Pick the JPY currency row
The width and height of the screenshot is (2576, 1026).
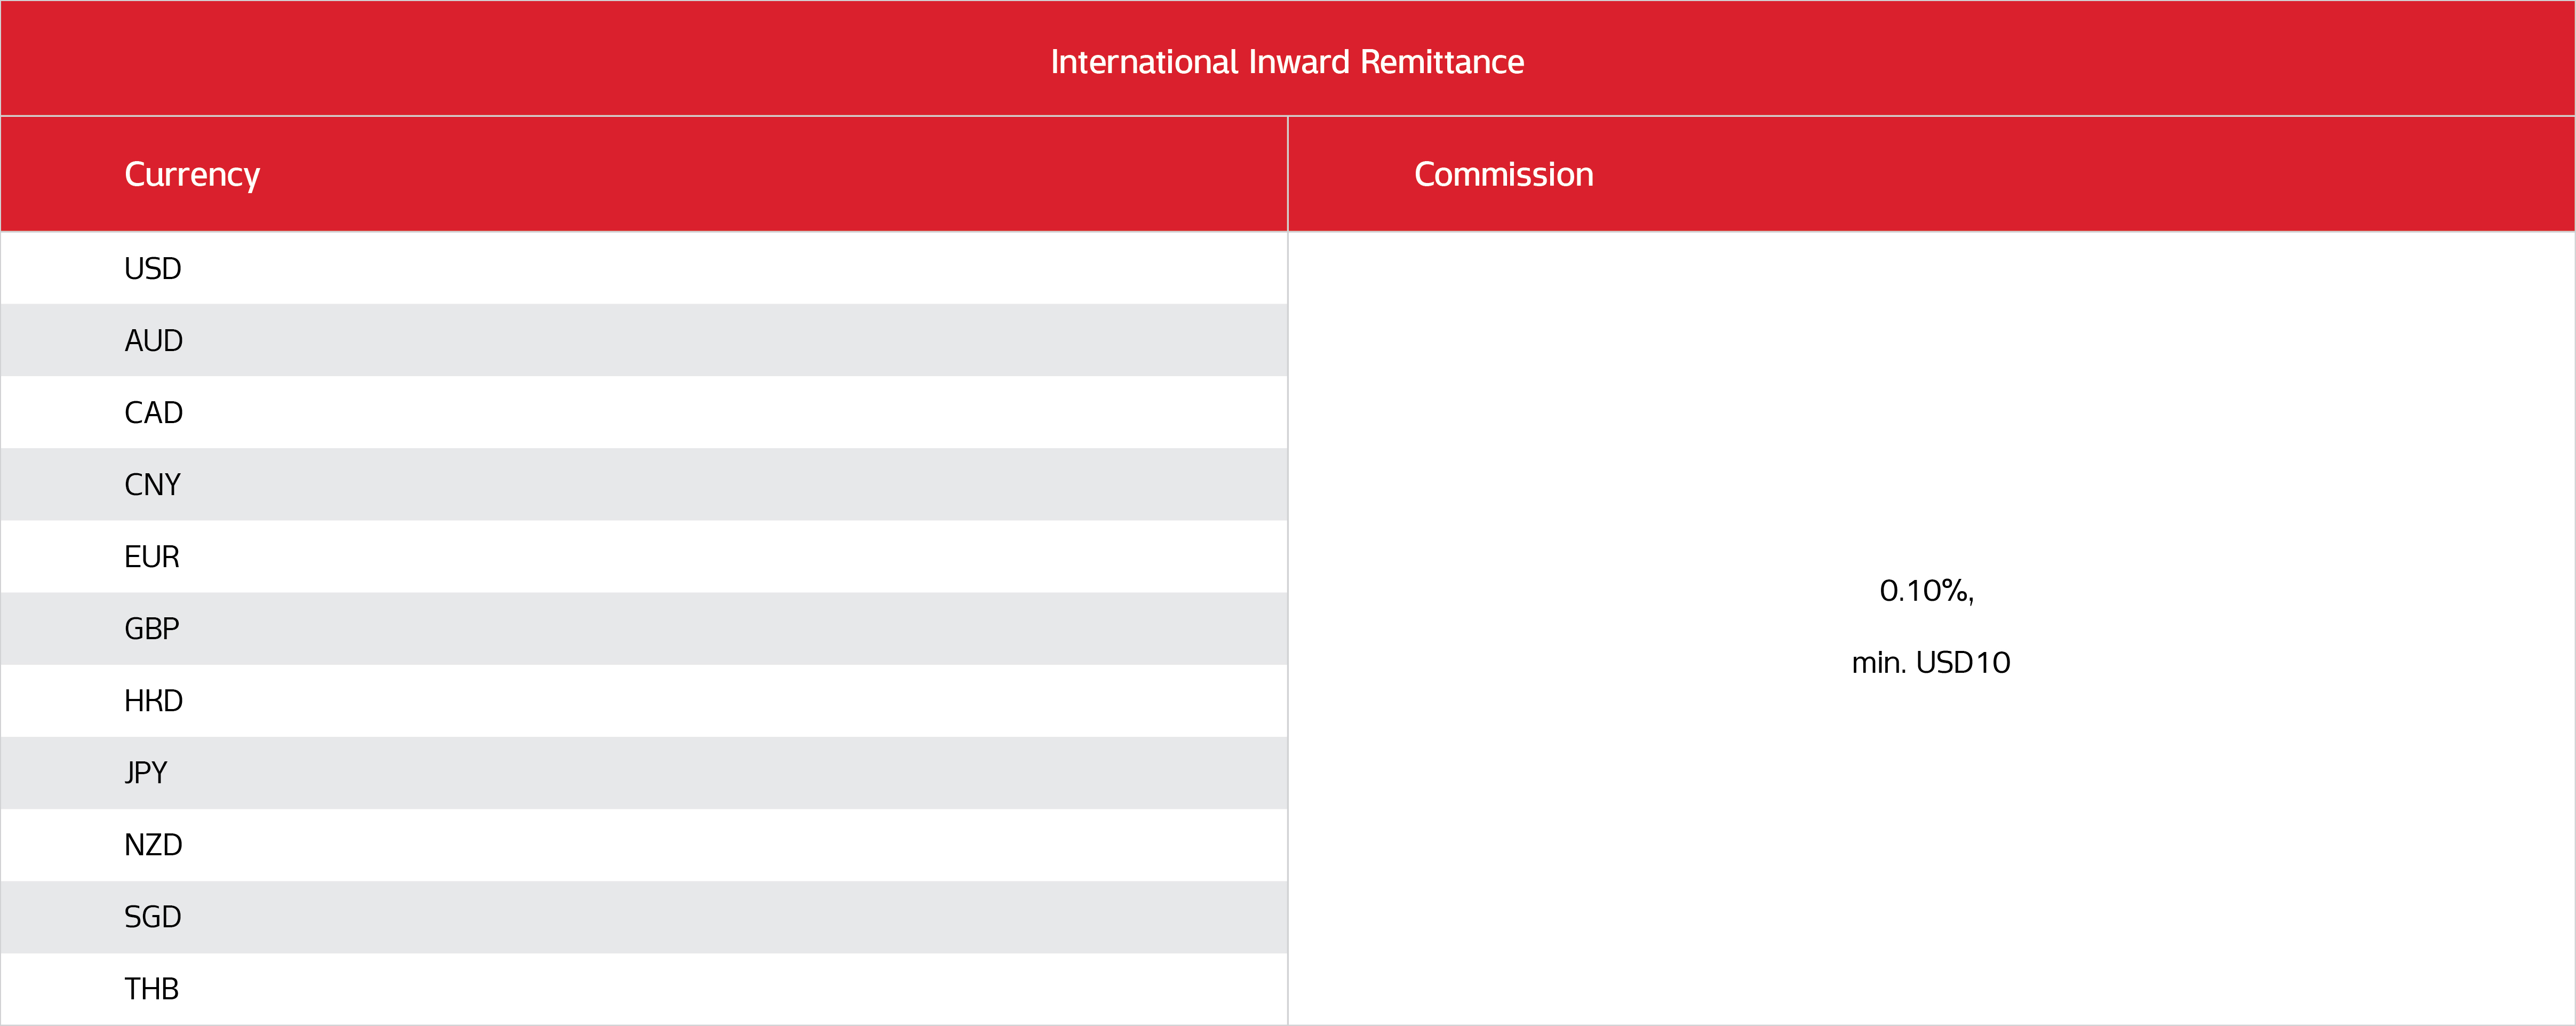pos(644,773)
